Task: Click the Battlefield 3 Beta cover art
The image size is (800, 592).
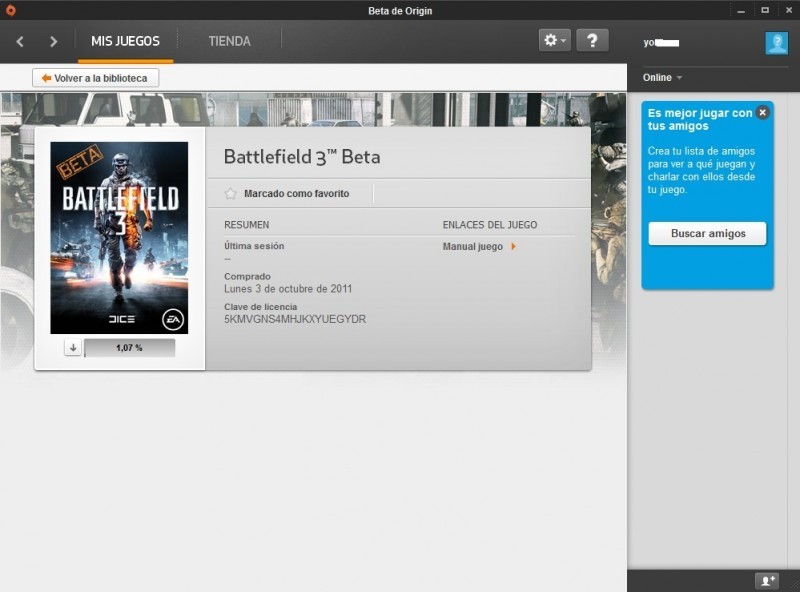Action: (x=119, y=238)
